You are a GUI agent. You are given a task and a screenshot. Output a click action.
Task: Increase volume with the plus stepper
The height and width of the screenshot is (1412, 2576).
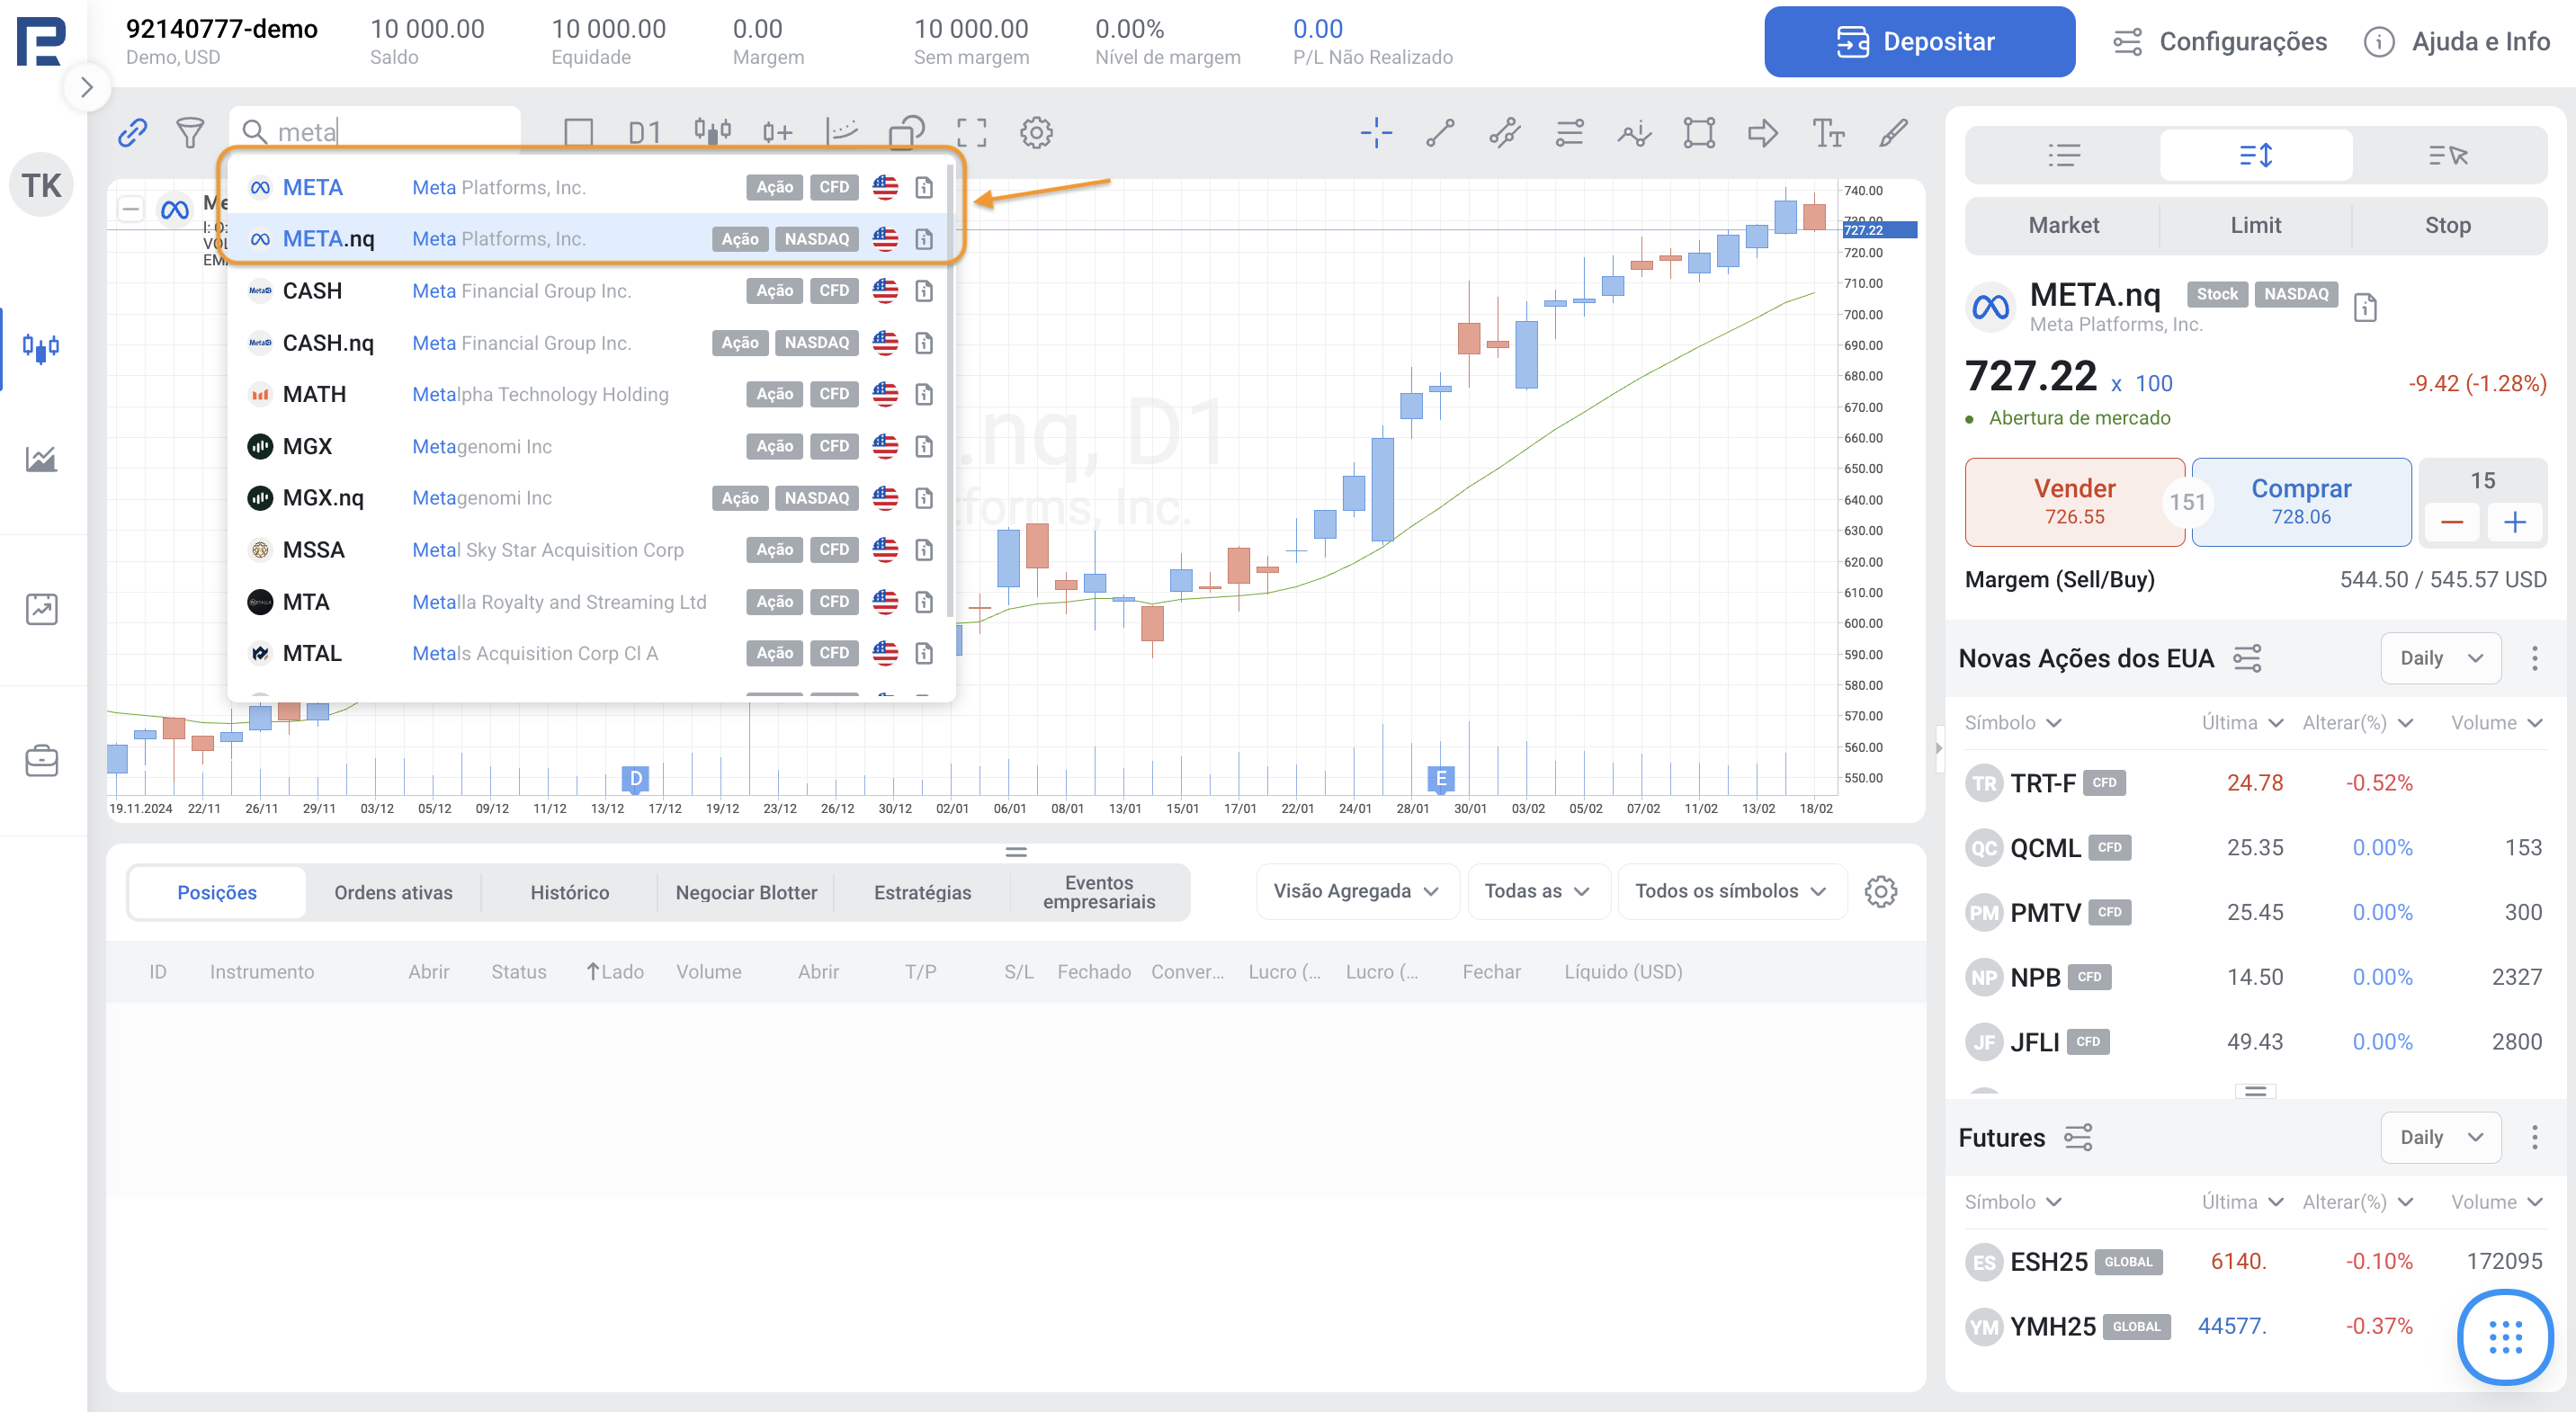click(x=2514, y=522)
